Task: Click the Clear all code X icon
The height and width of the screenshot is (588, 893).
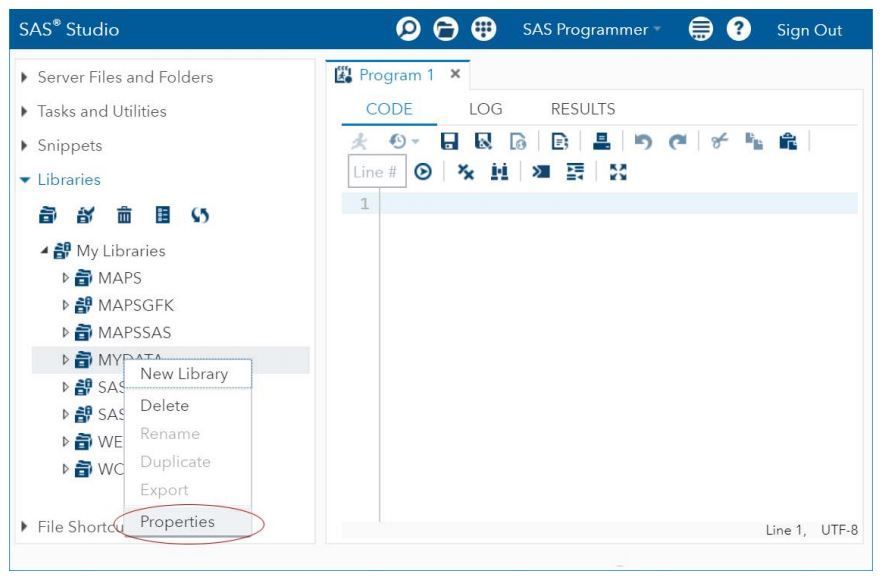Action: [466, 172]
